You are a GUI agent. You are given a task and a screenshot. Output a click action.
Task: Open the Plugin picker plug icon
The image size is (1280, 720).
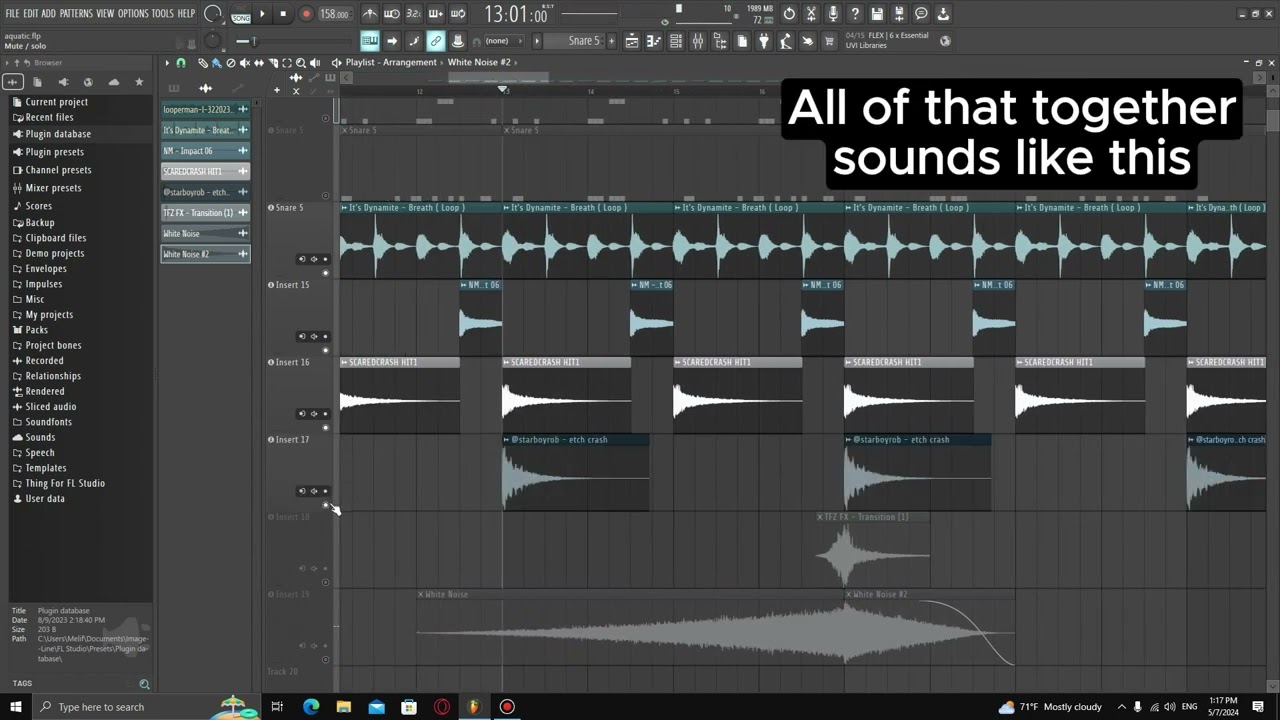764,41
